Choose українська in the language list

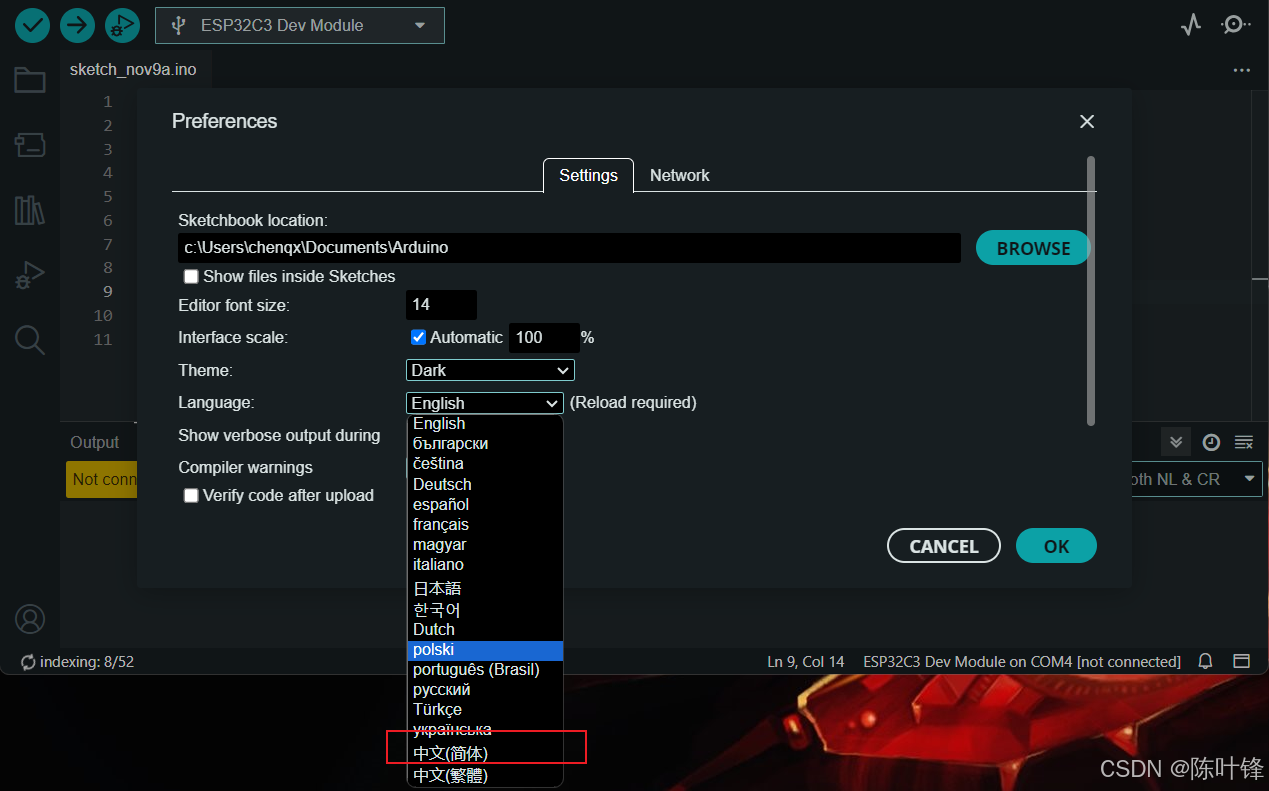(486, 730)
